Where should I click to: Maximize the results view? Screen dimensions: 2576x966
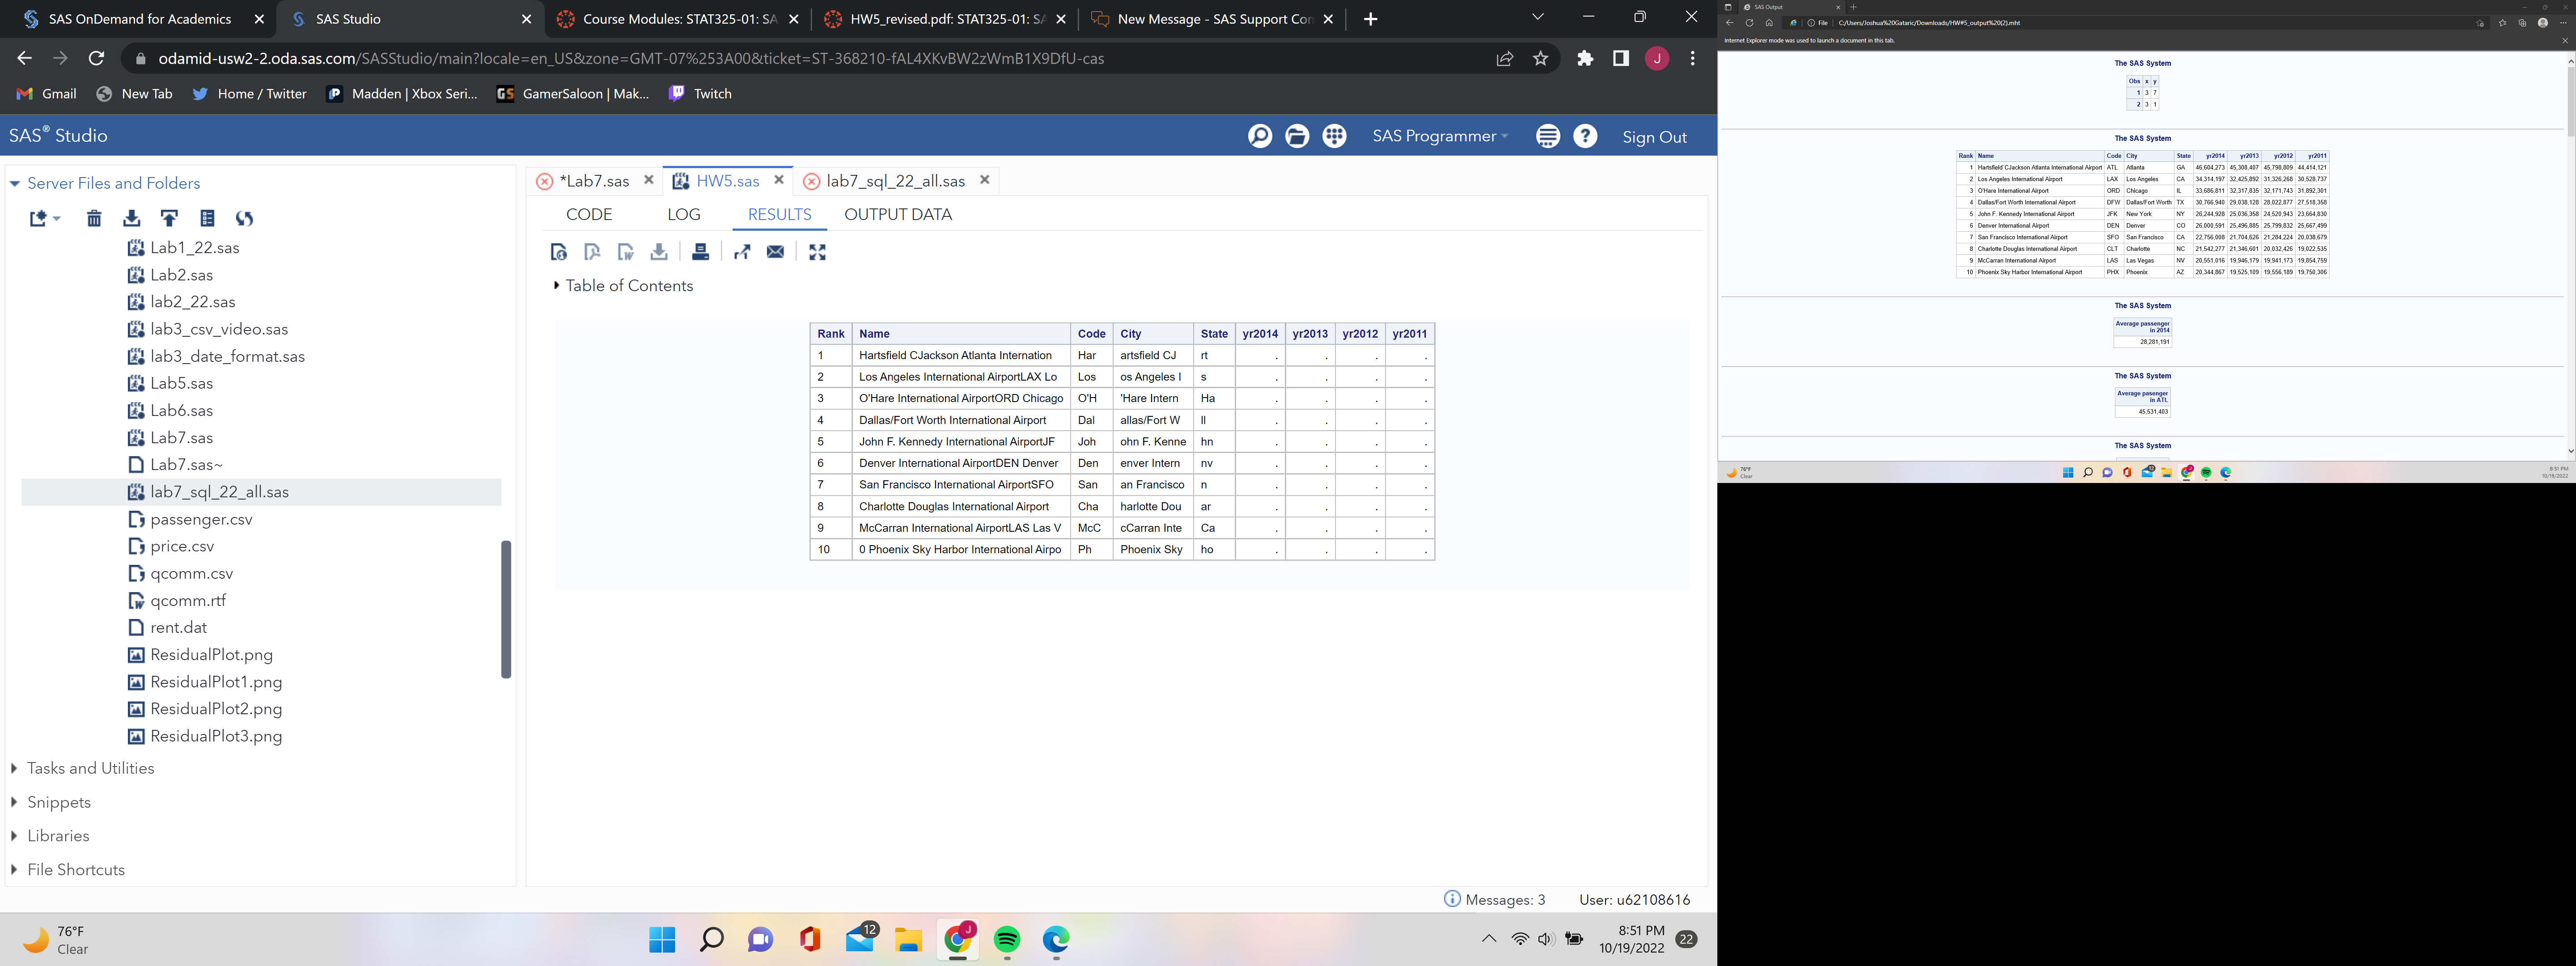point(818,252)
